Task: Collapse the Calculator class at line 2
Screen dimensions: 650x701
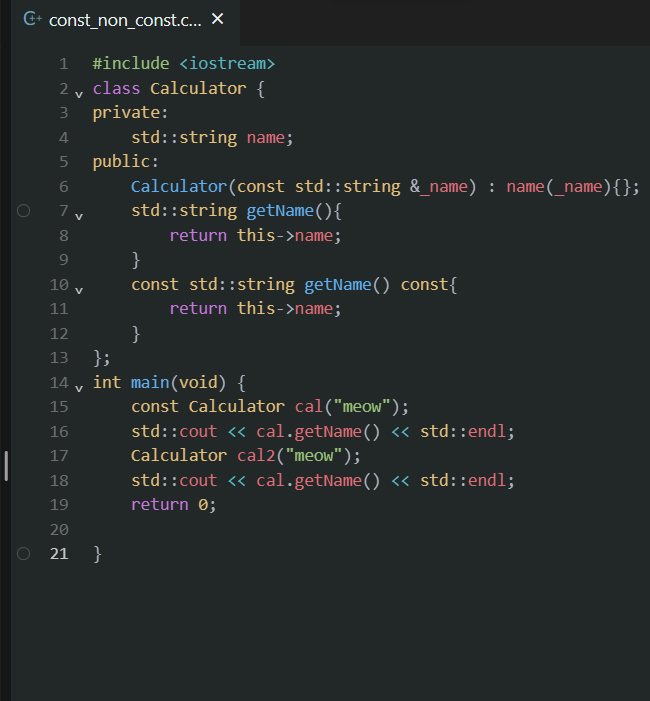Action: [x=79, y=92]
